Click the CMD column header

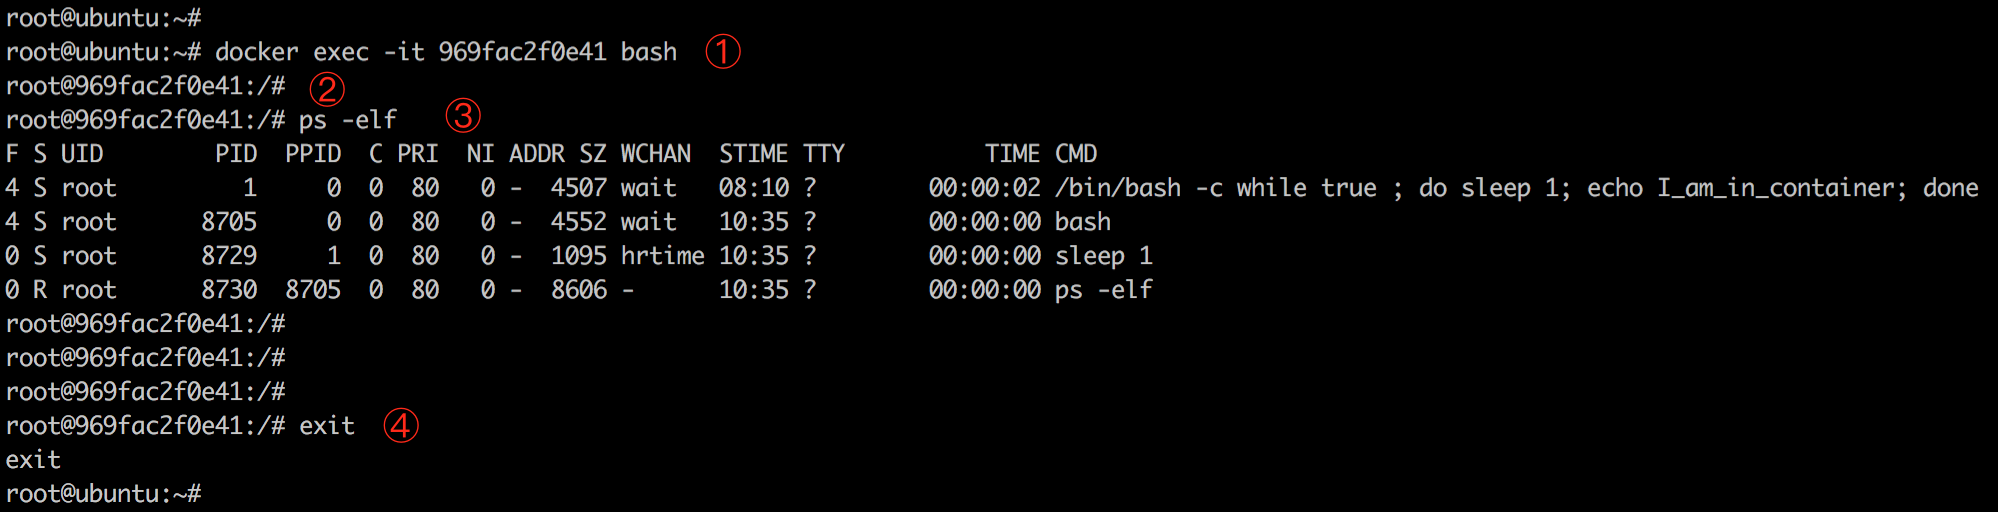point(1076,154)
